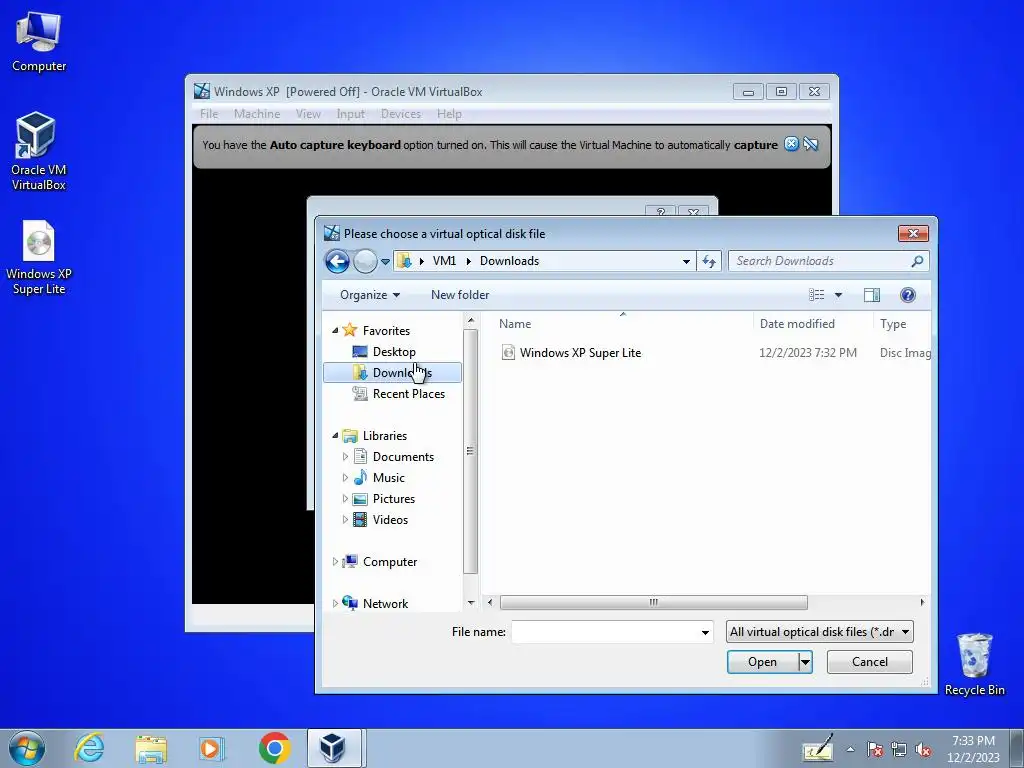Screen dimensions: 1024x768
Task: Open the View menu in VirtualBox window
Action: tap(308, 114)
